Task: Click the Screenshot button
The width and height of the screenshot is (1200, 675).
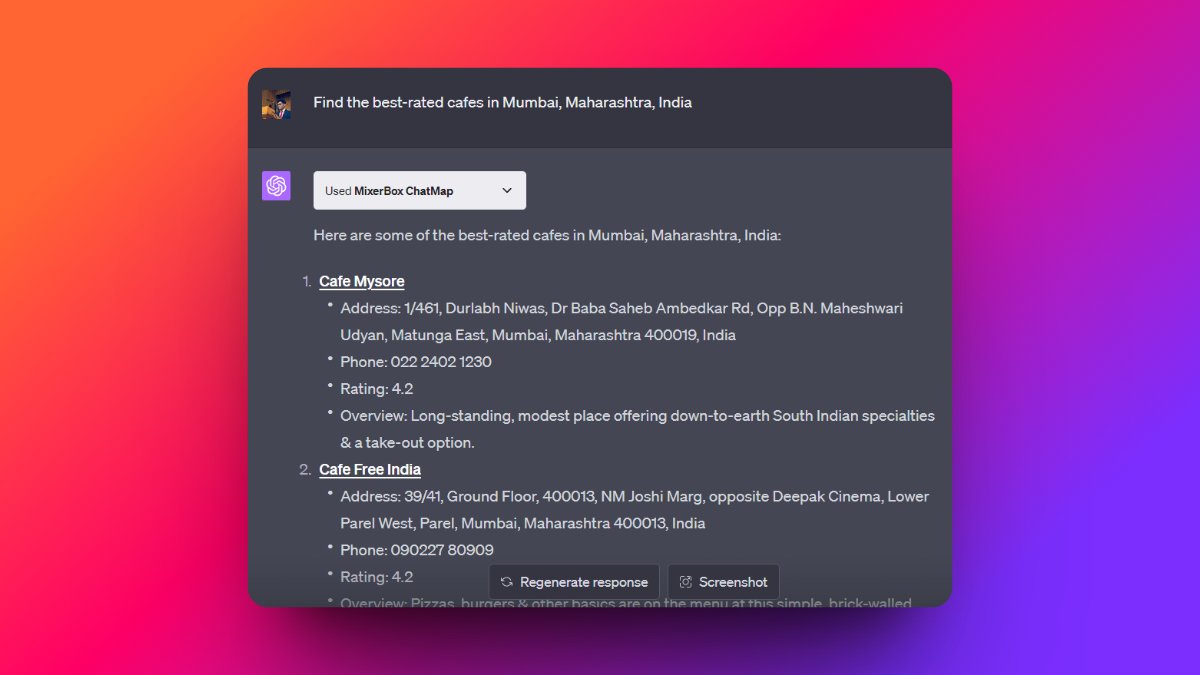Action: pos(723,582)
